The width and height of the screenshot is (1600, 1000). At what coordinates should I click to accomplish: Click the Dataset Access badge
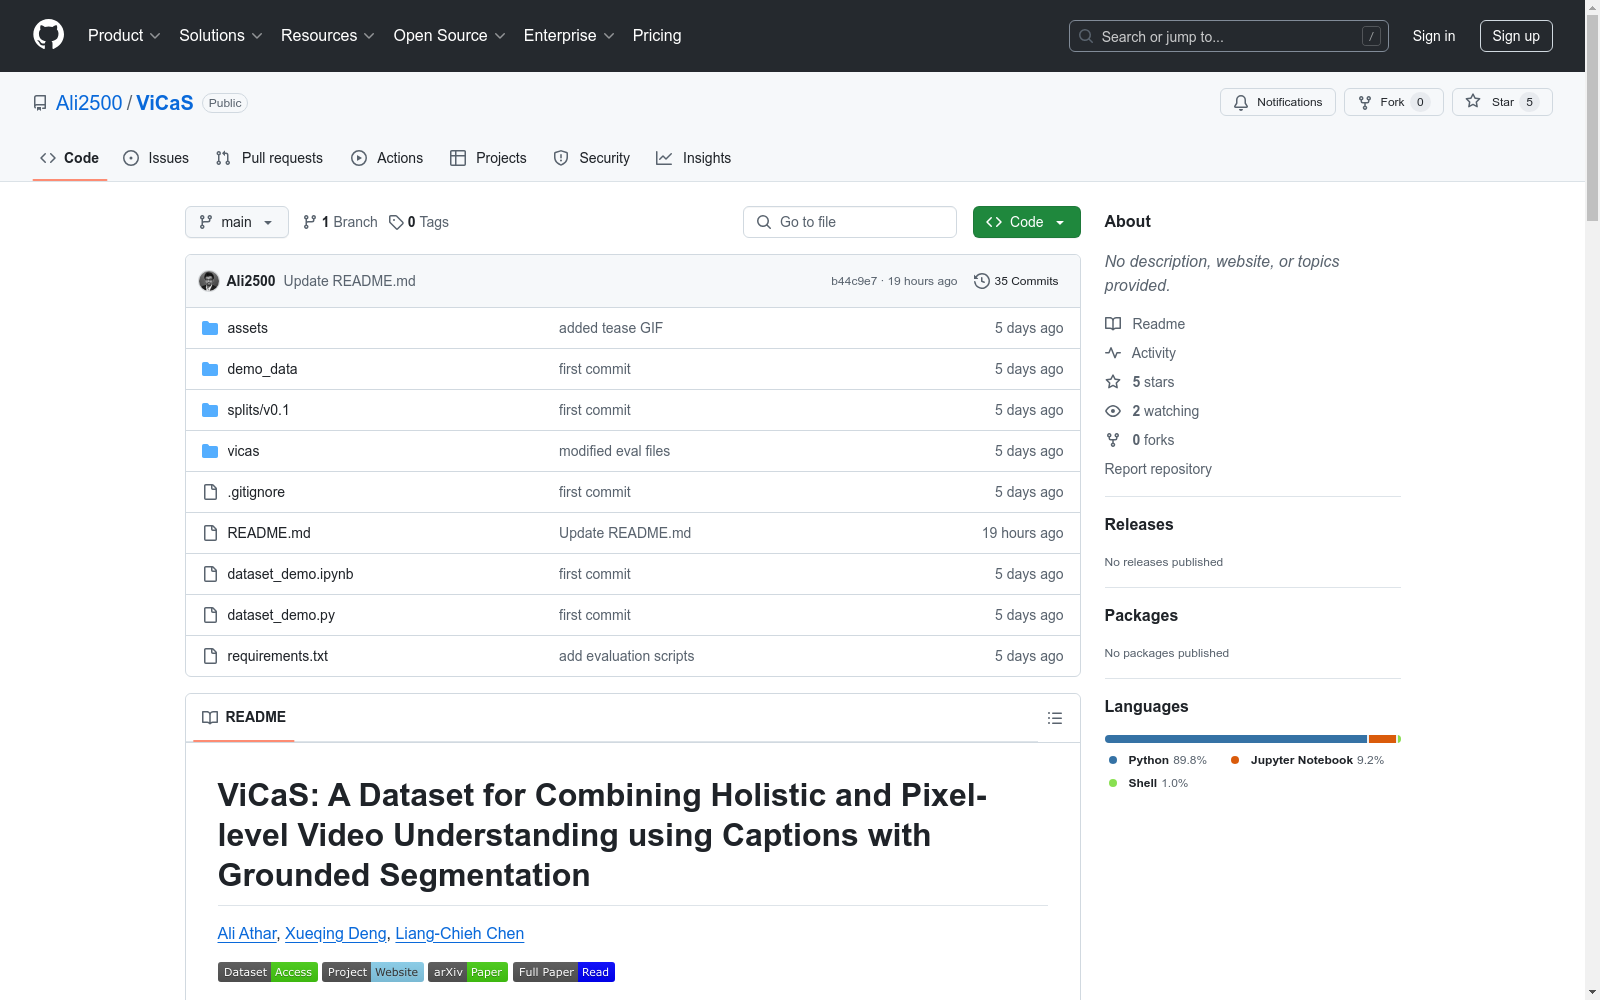268,972
